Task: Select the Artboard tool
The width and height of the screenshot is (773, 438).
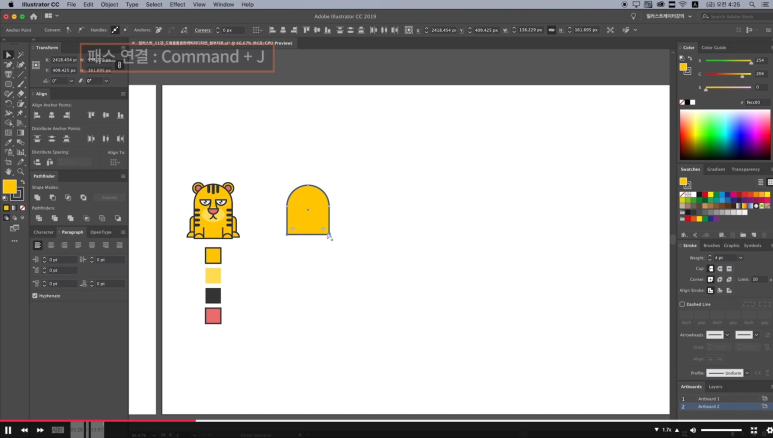Action: [x=8, y=162]
